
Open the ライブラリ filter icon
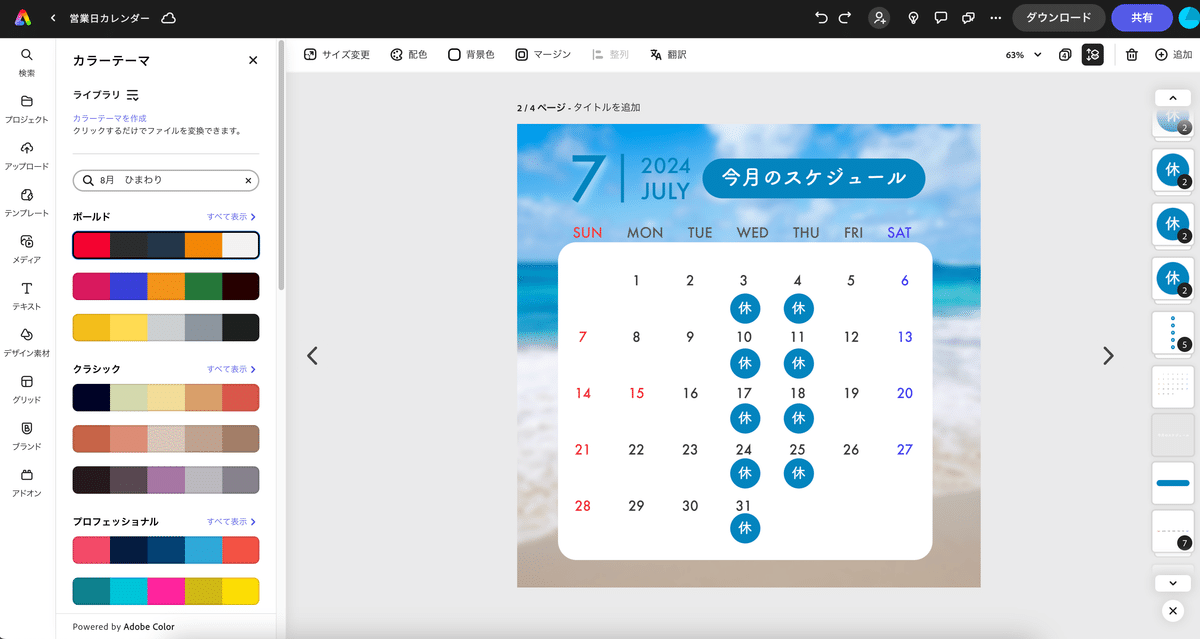click(x=132, y=95)
